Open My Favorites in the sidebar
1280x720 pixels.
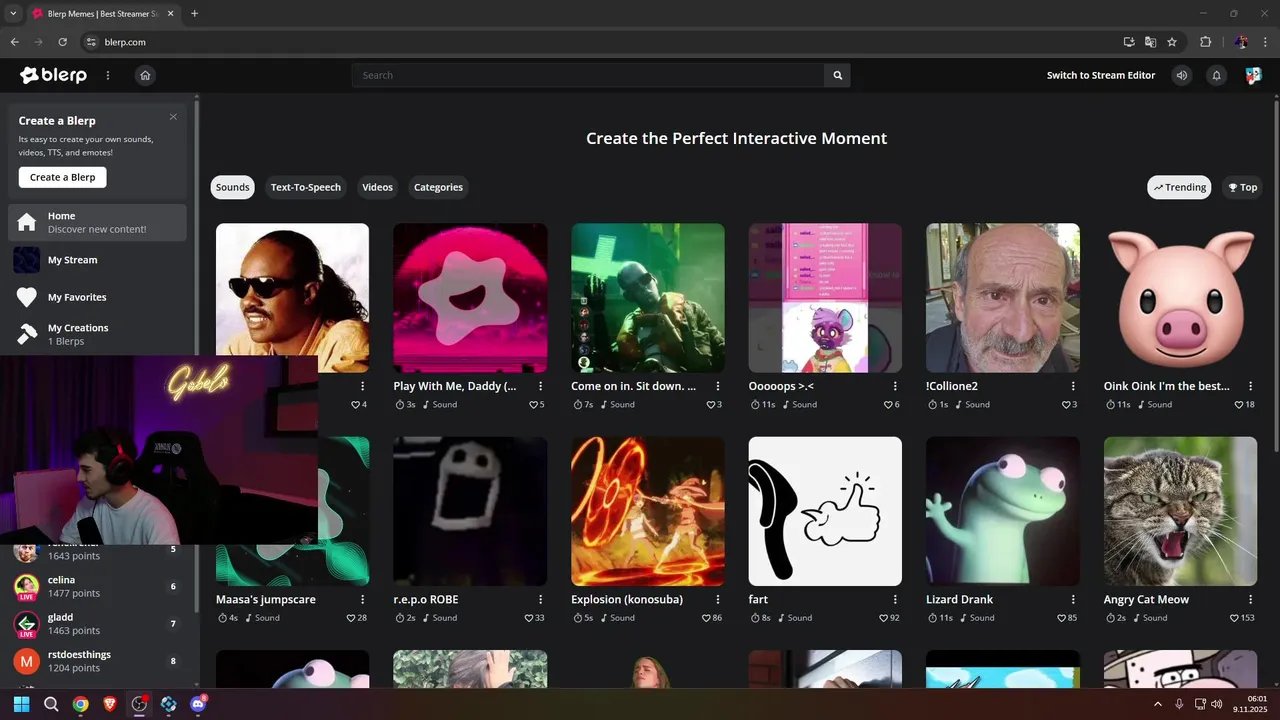point(97,297)
